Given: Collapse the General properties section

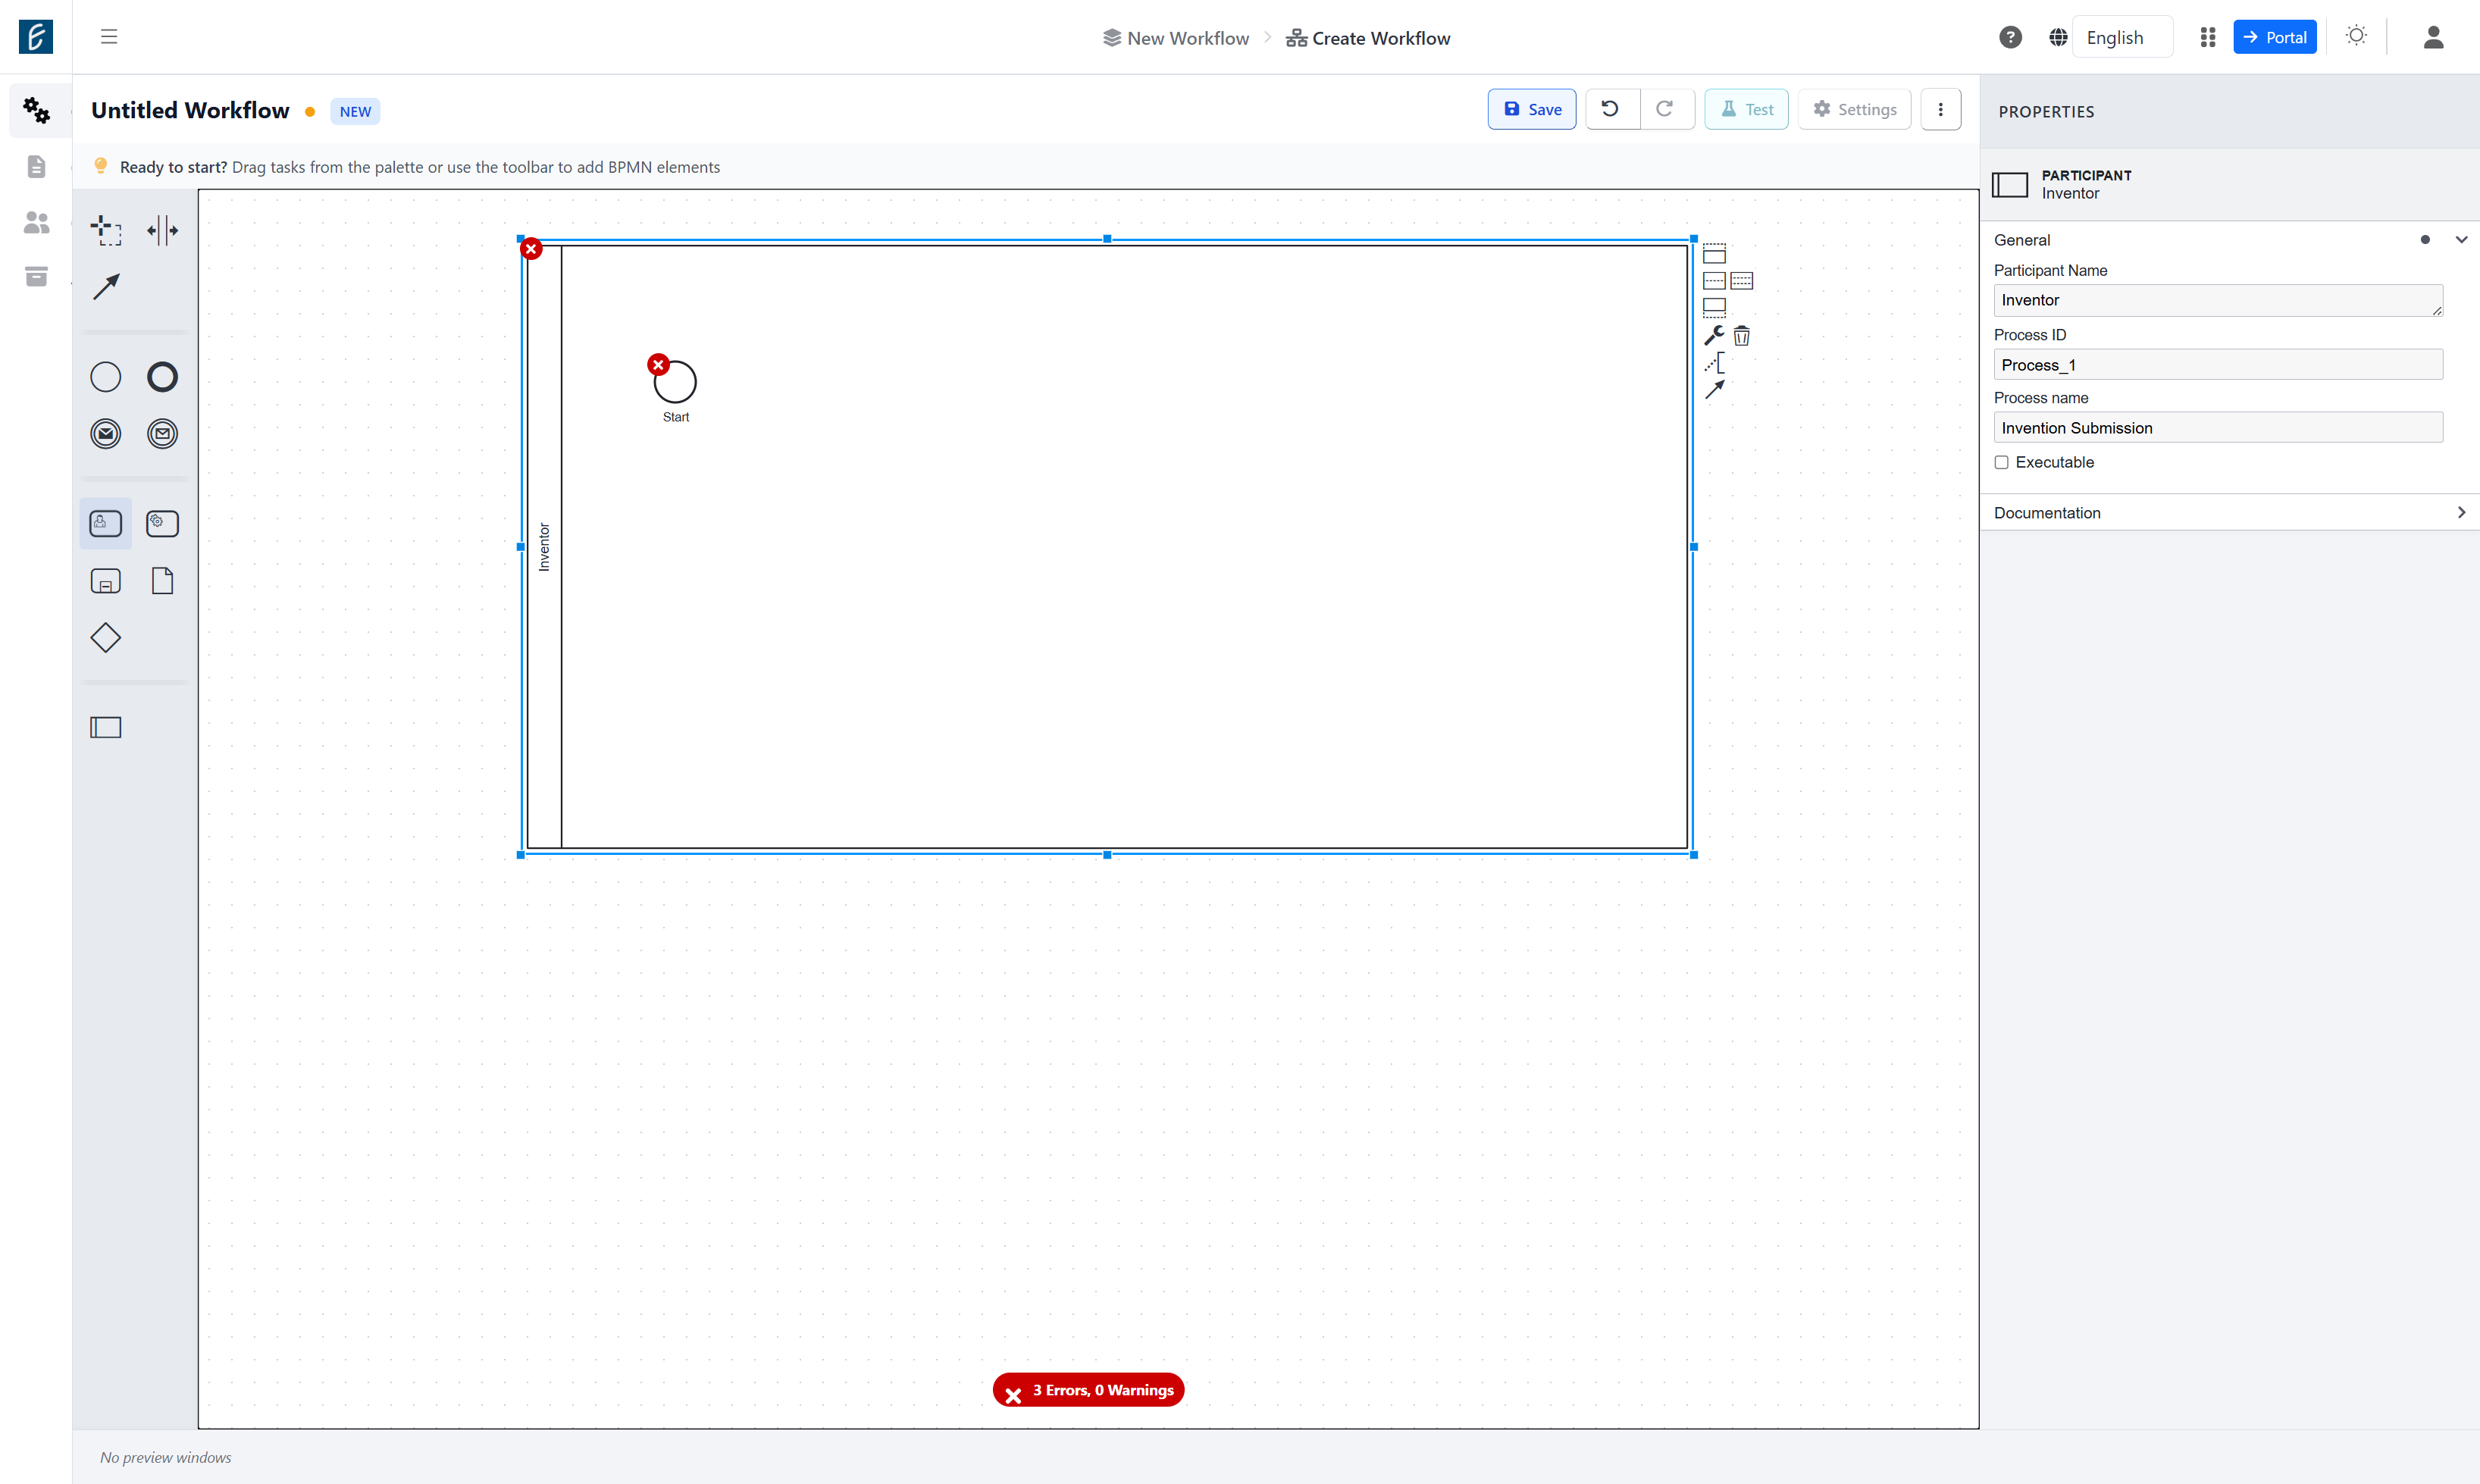Looking at the screenshot, I should [2461, 240].
